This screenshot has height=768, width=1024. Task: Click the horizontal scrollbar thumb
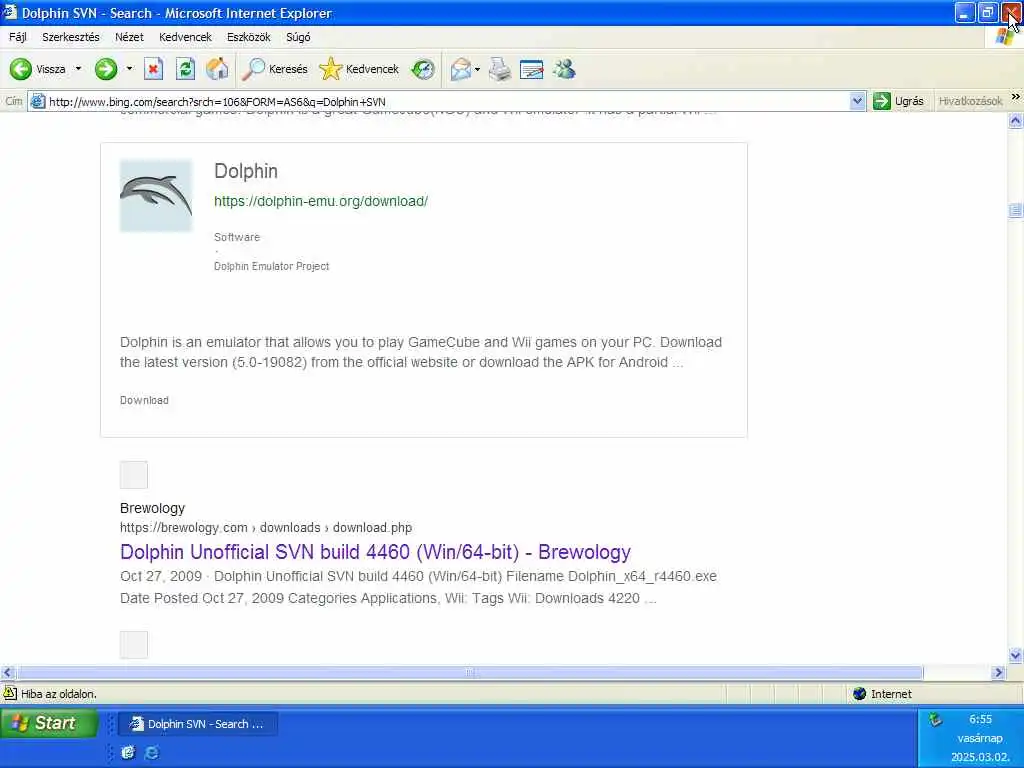coord(470,672)
